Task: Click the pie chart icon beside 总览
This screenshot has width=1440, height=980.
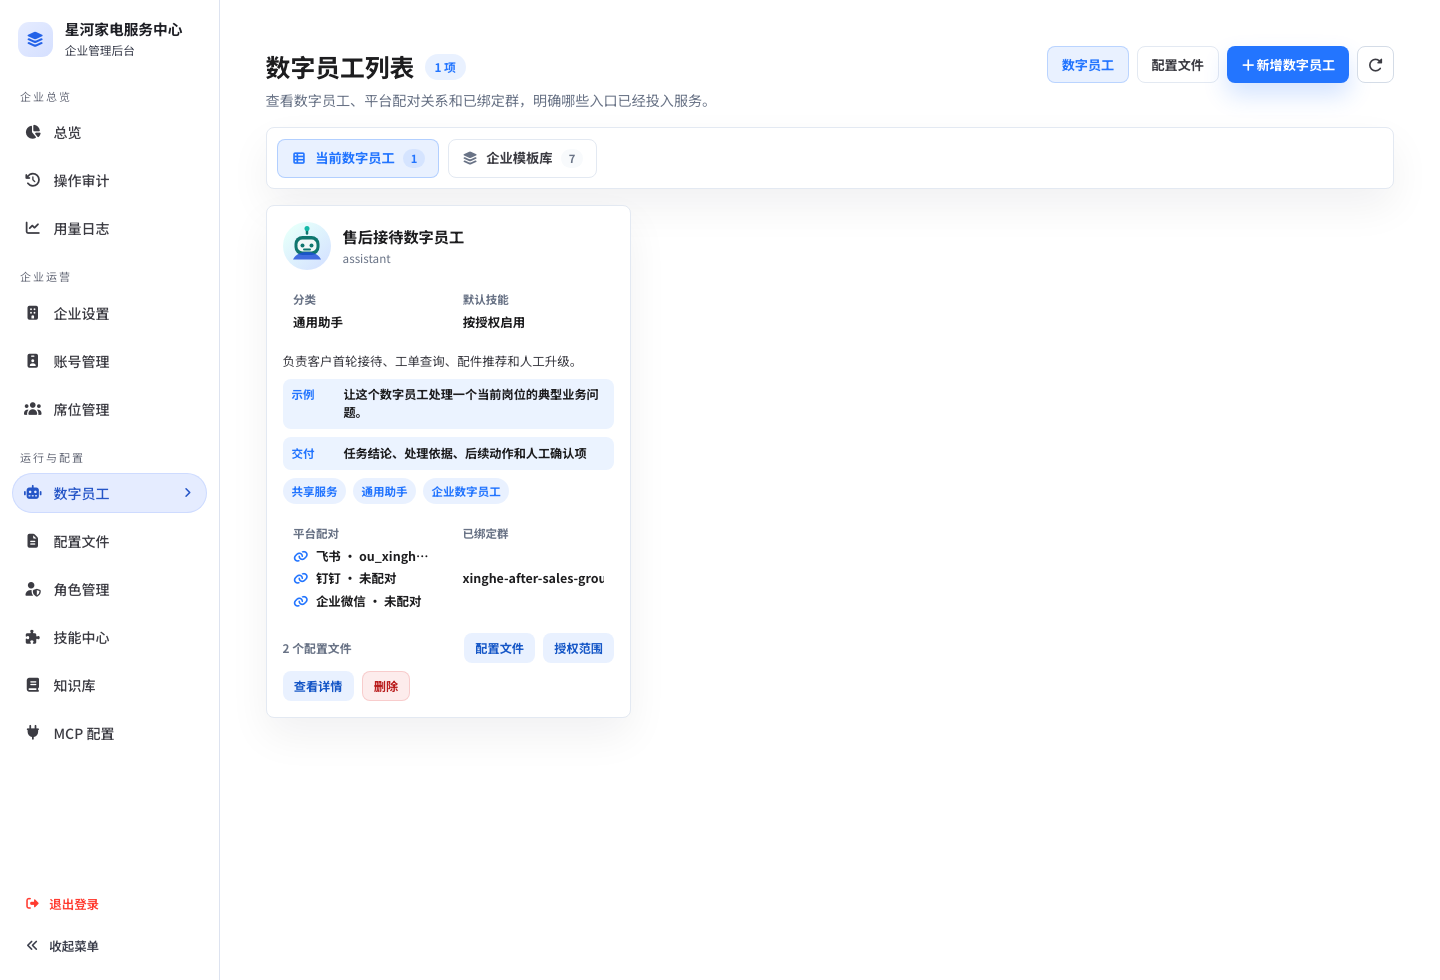Action: pyautogui.click(x=33, y=132)
